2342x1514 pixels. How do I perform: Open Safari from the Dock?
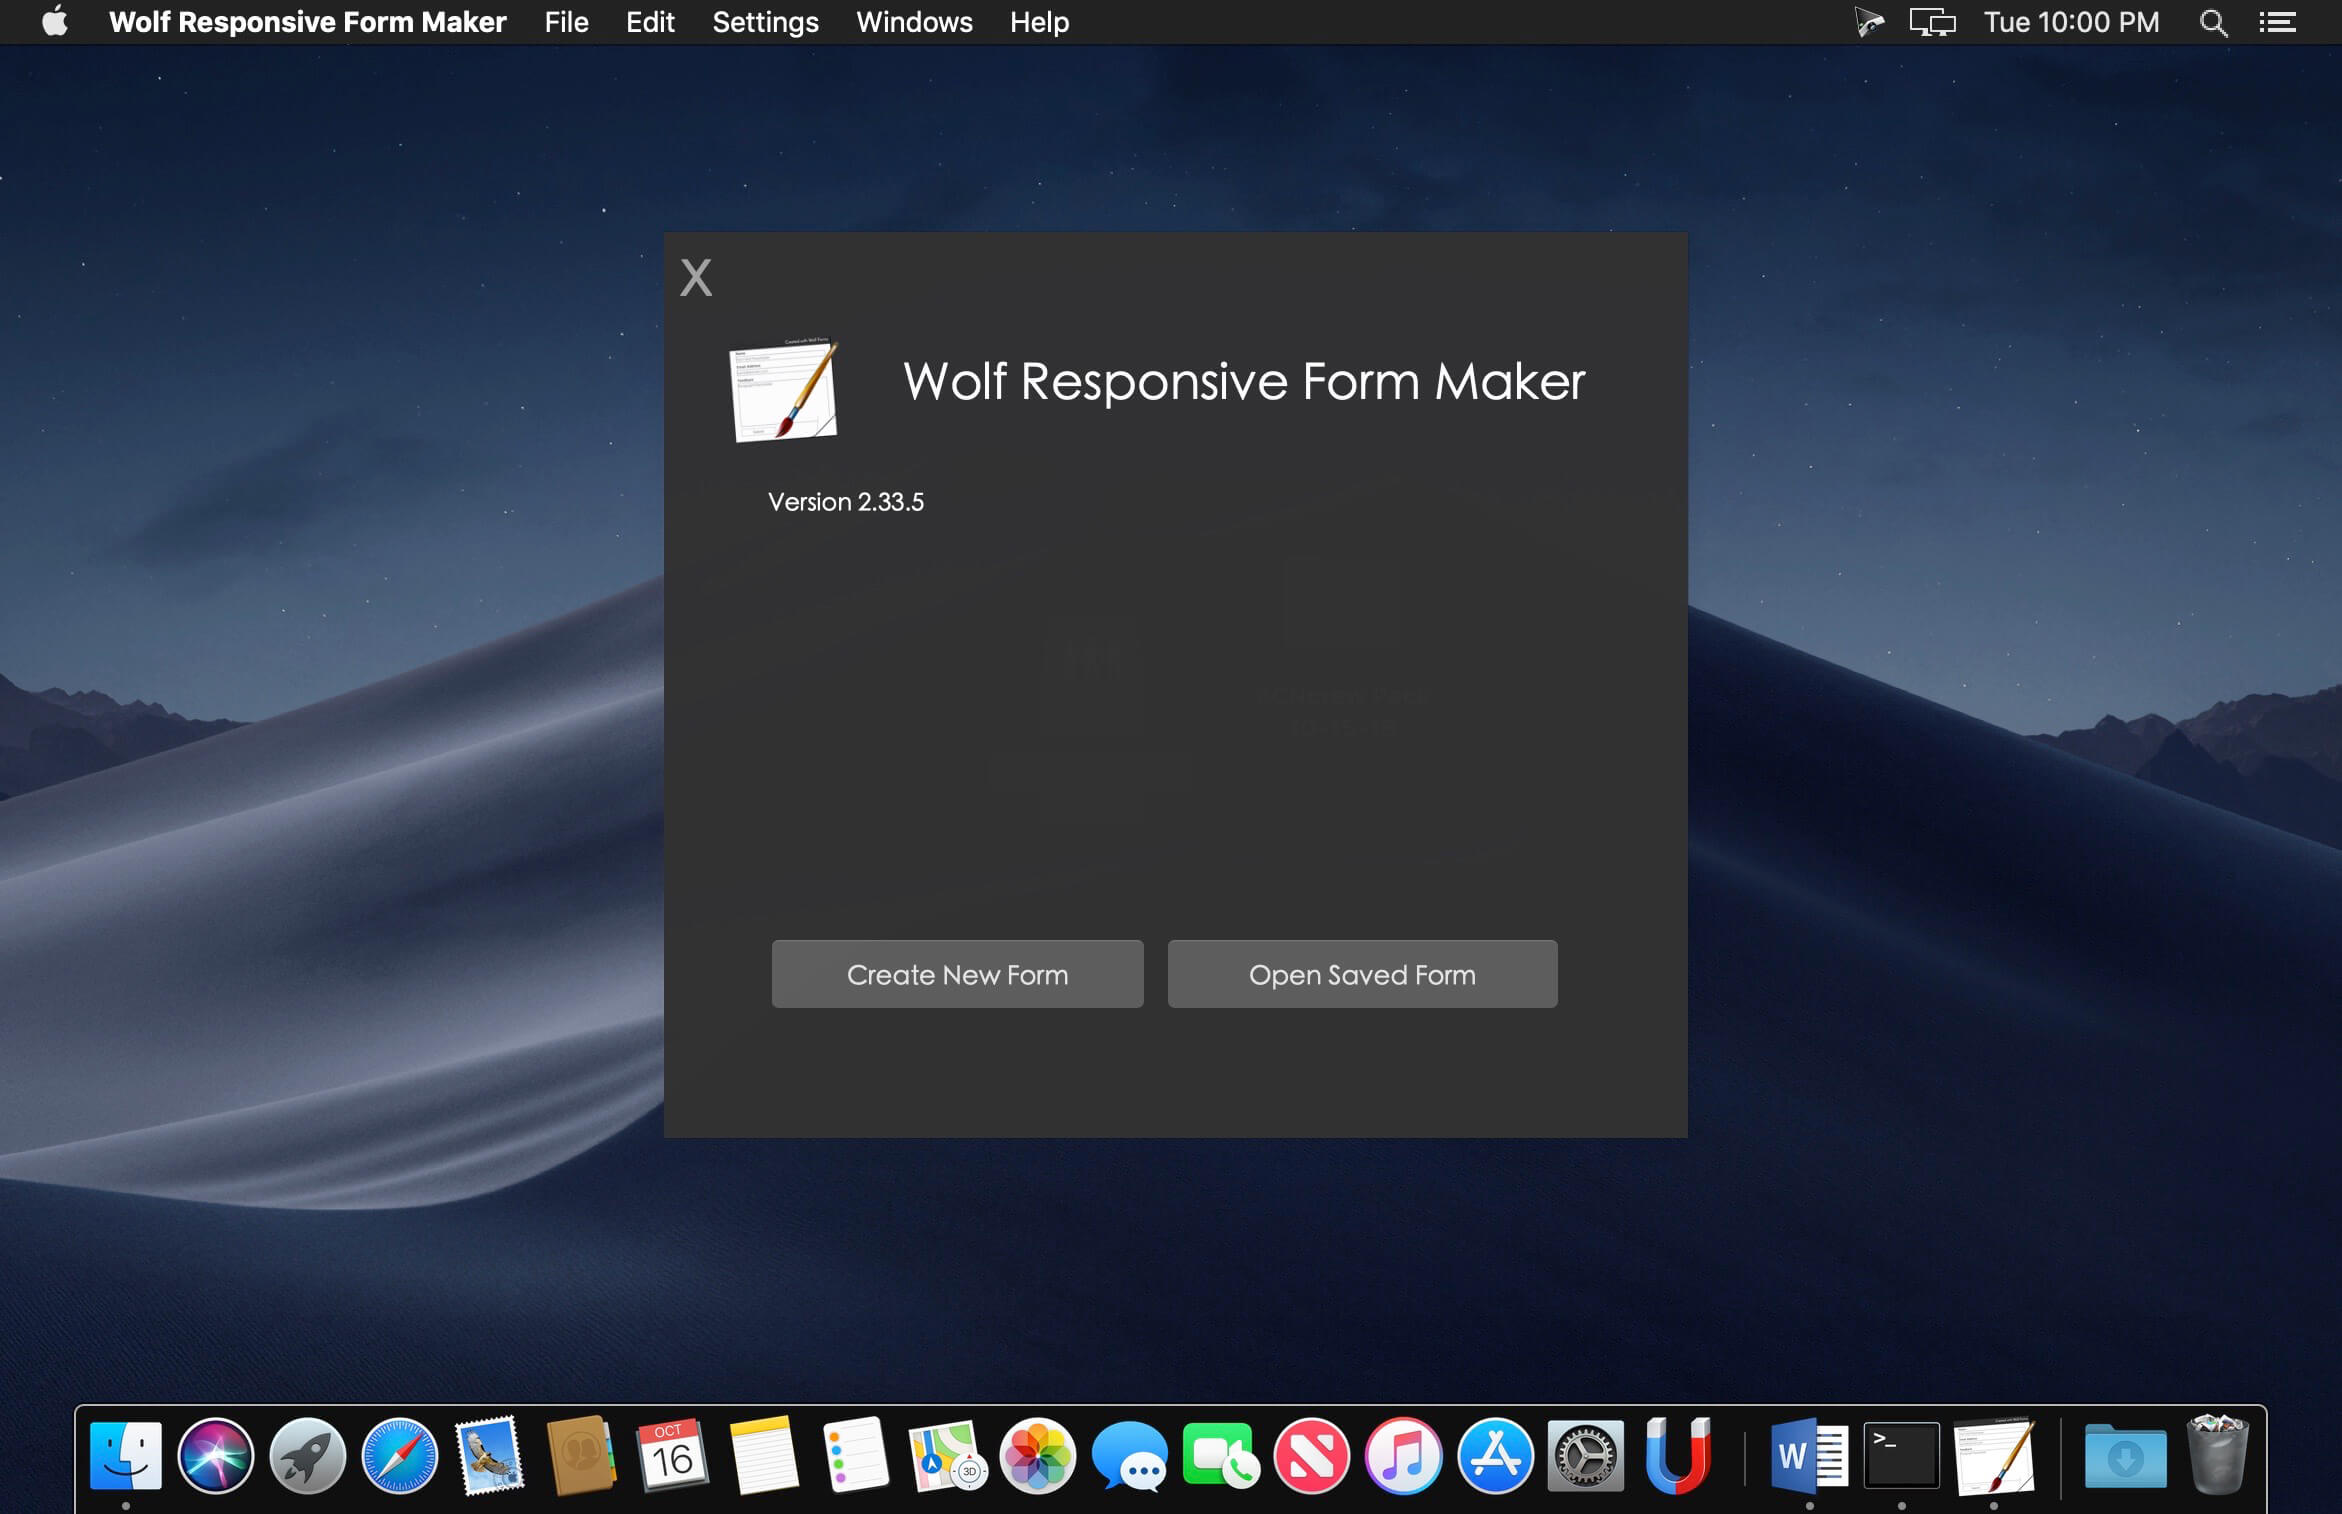coord(399,1456)
